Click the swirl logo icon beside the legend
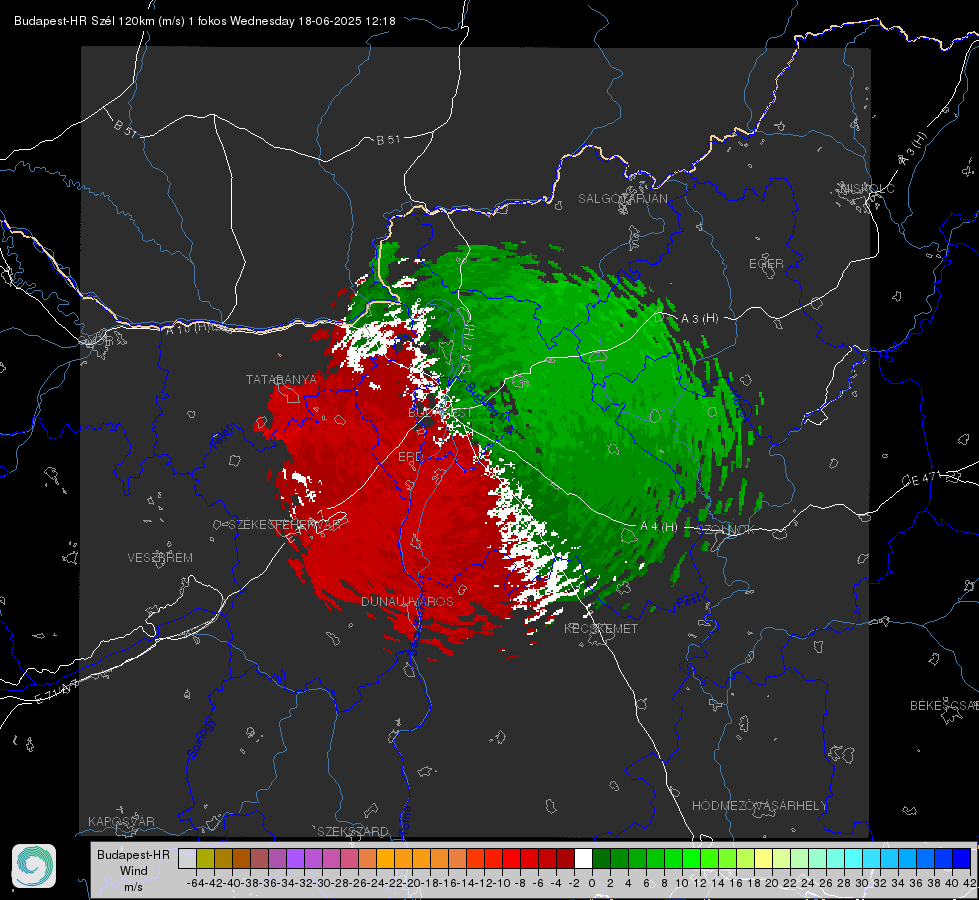Image resolution: width=979 pixels, height=900 pixels. click(x=34, y=866)
